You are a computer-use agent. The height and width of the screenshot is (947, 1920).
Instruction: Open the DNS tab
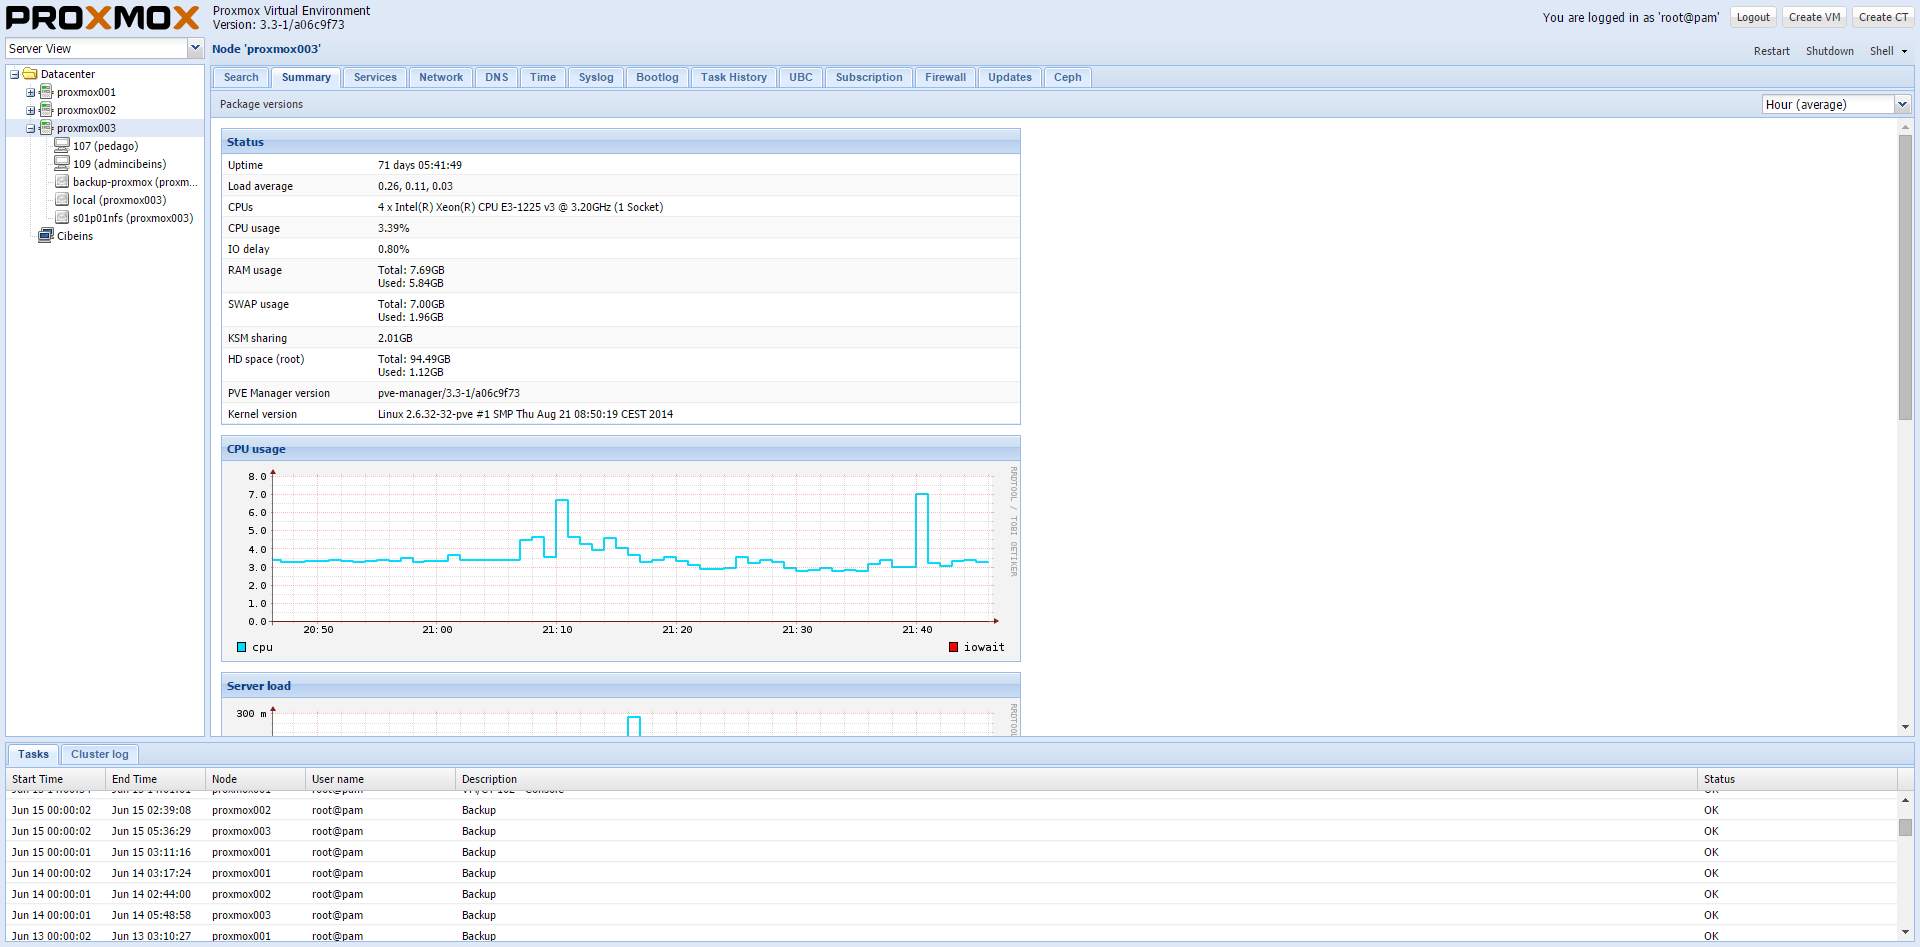point(497,77)
